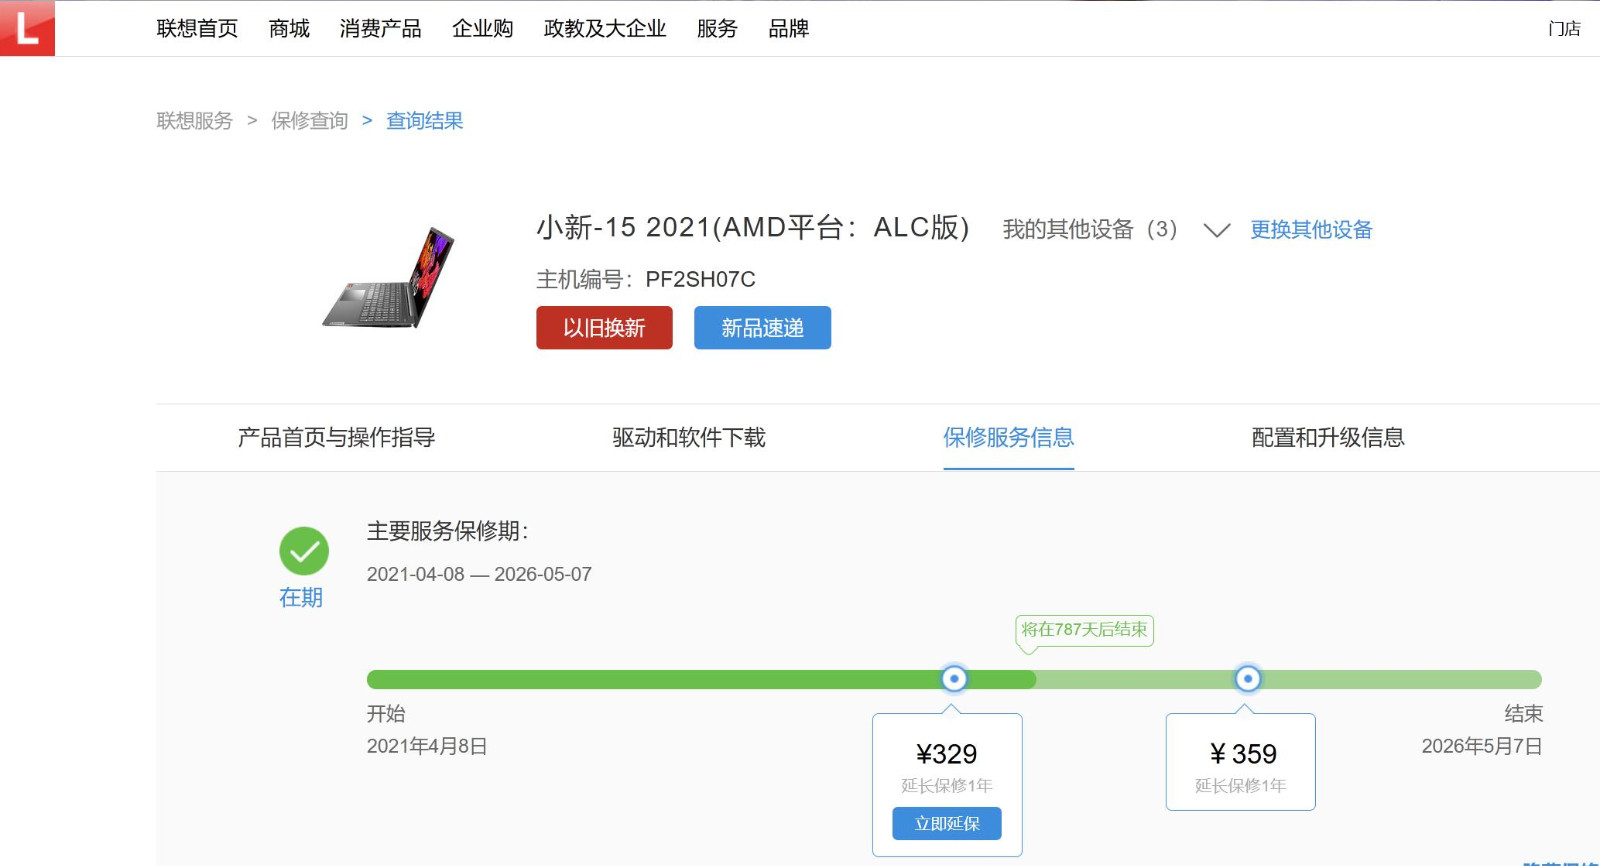
Task: Click the red Lenovo logo icon
Action: click(27, 27)
